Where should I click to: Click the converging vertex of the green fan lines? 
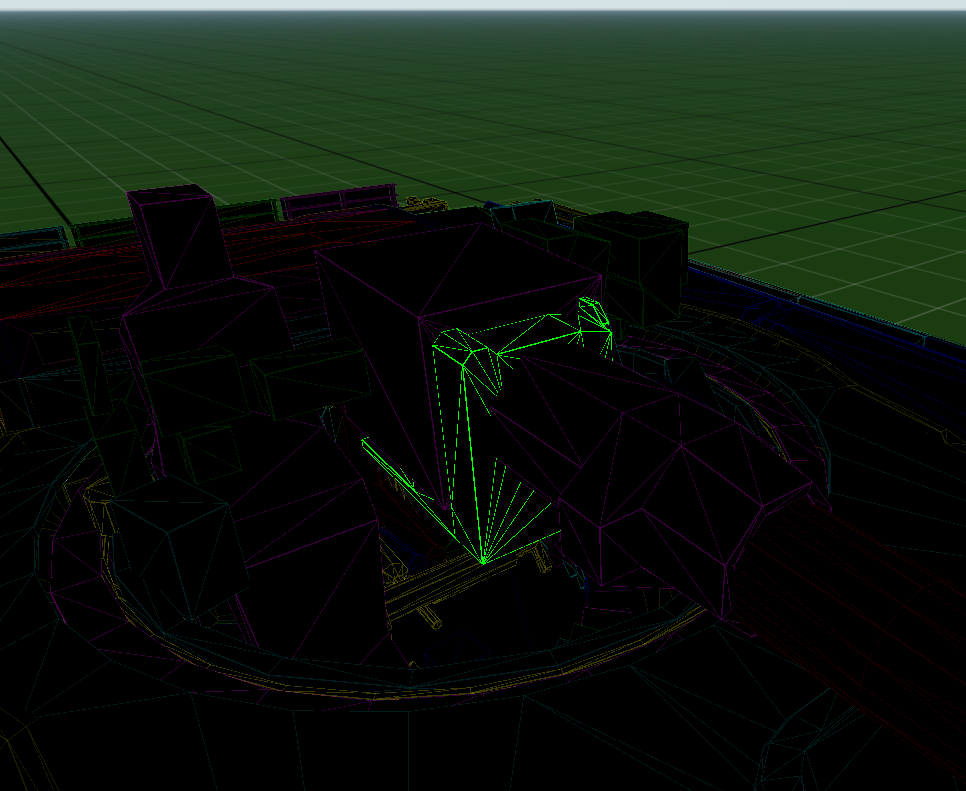point(483,563)
